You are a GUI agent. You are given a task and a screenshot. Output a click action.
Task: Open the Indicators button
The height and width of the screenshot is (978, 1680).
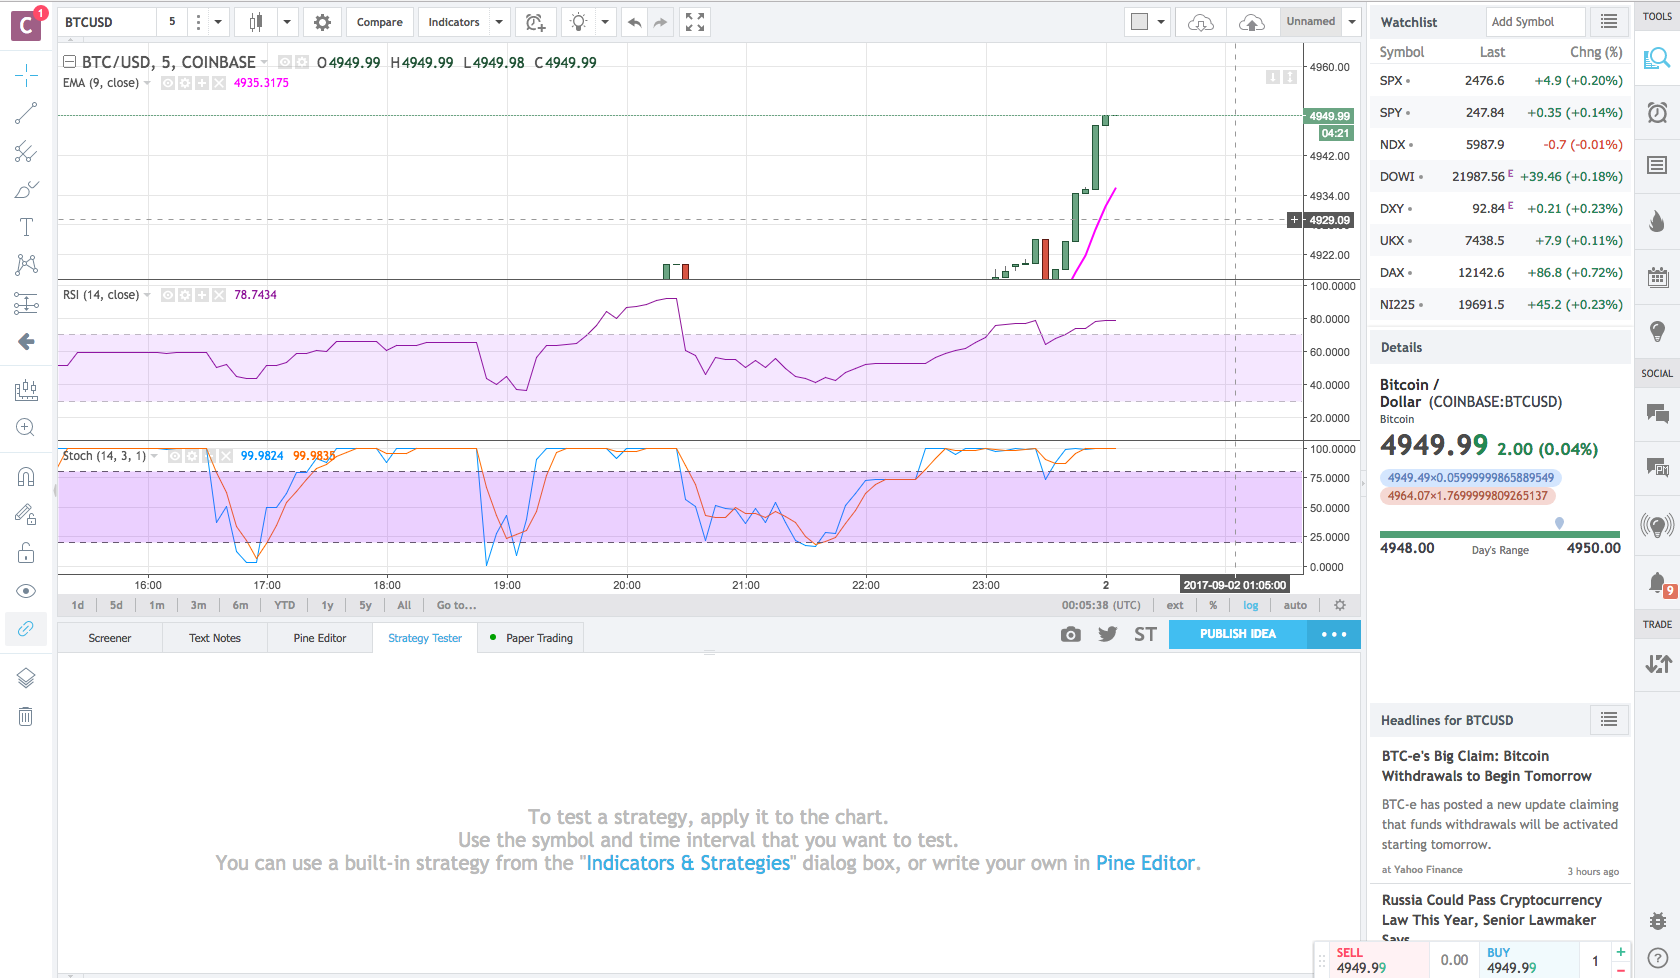click(x=454, y=22)
